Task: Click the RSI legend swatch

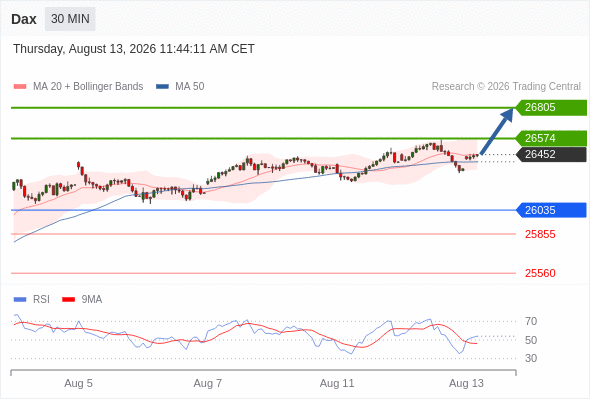Action: (20, 300)
